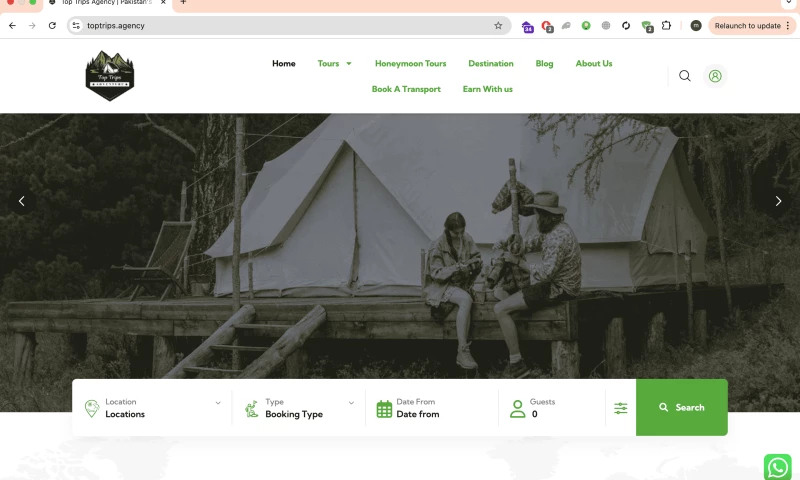Click the Guests count field
The image size is (800, 480).
[x=555, y=408]
